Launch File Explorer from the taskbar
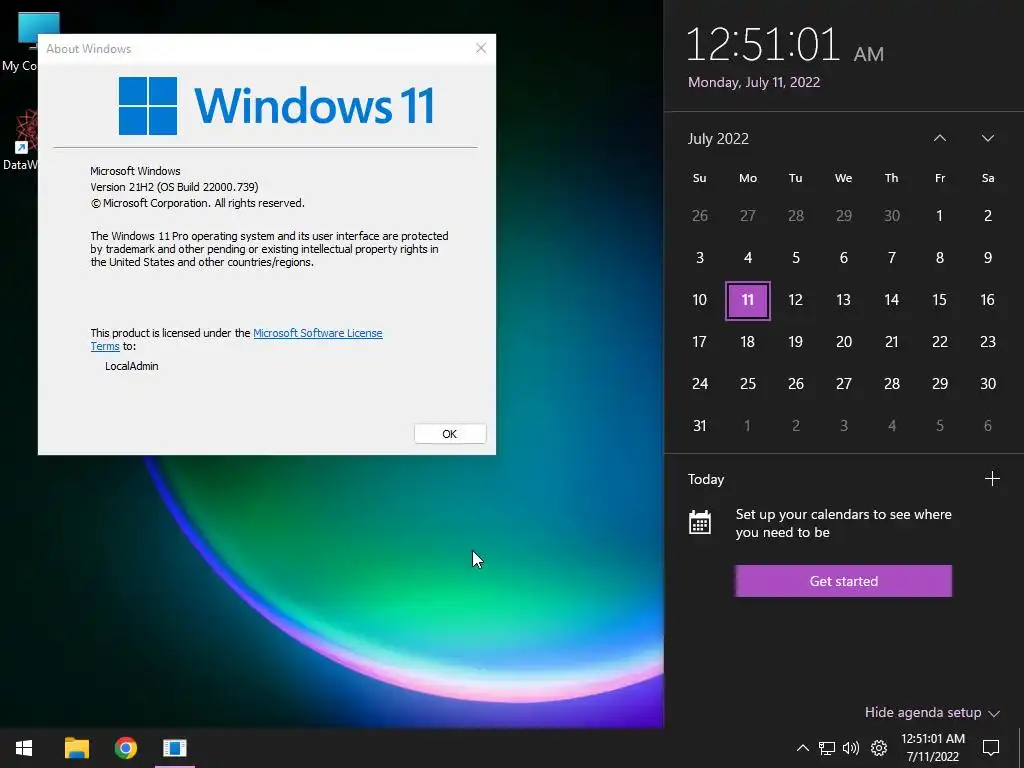Image resolution: width=1024 pixels, height=768 pixels. [x=76, y=748]
